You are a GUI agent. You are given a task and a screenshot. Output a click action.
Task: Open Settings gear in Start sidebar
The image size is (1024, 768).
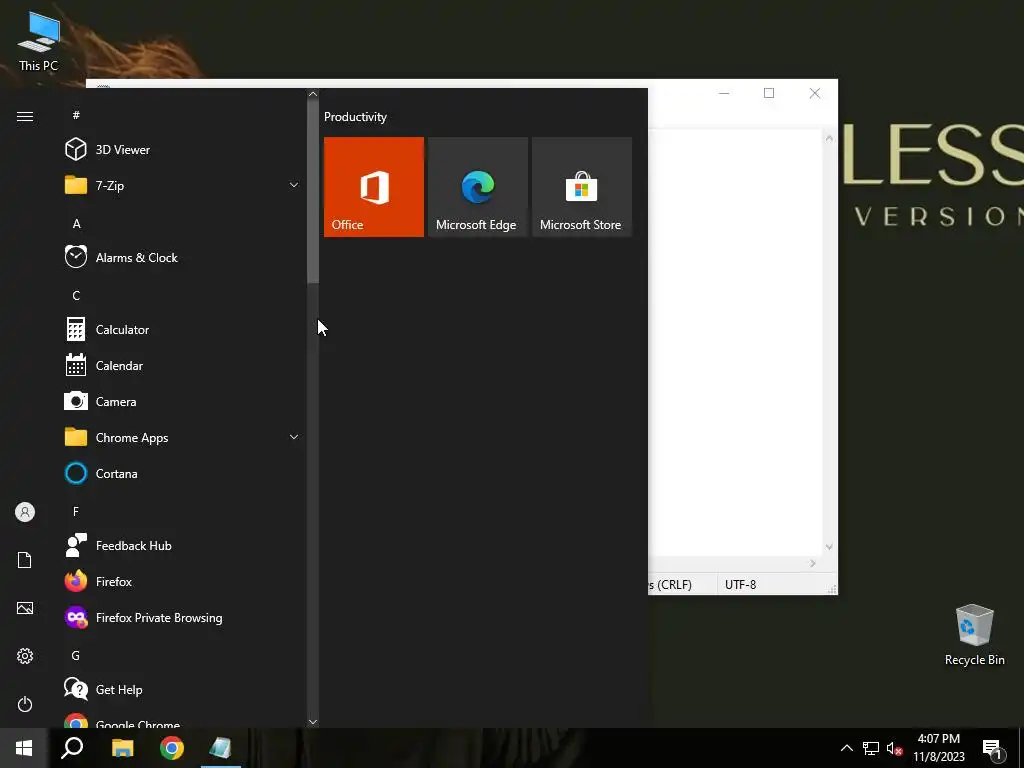pyautogui.click(x=25, y=656)
